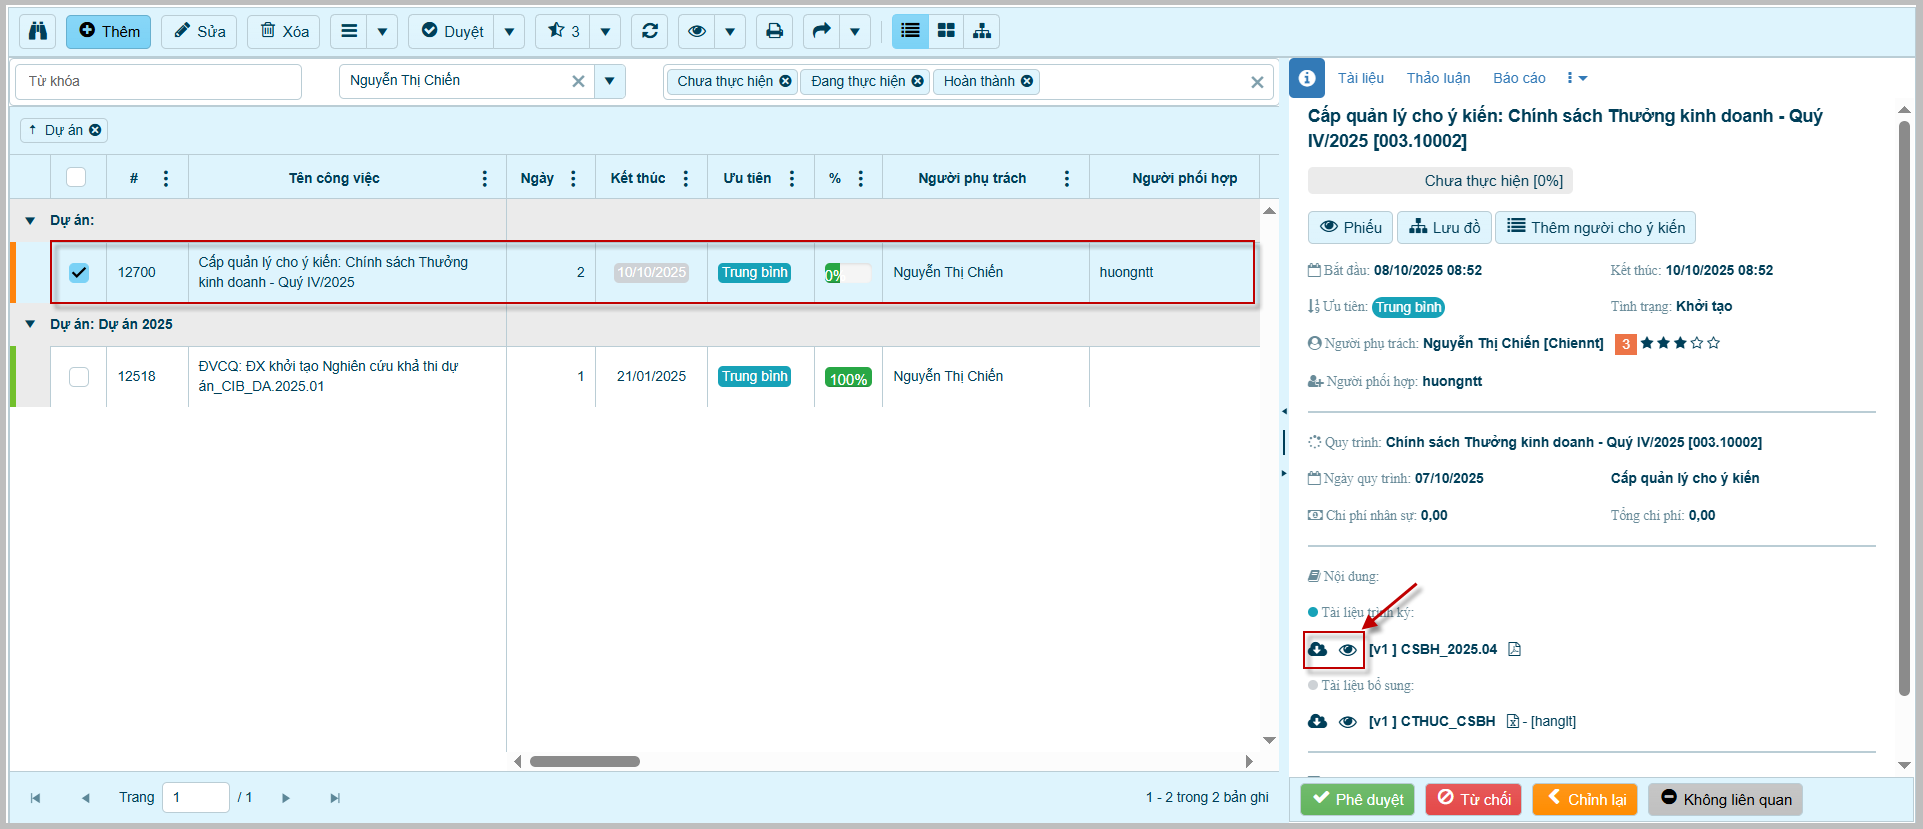Click the Phê duyệt button
This screenshot has width=1923, height=829.
[x=1357, y=799]
